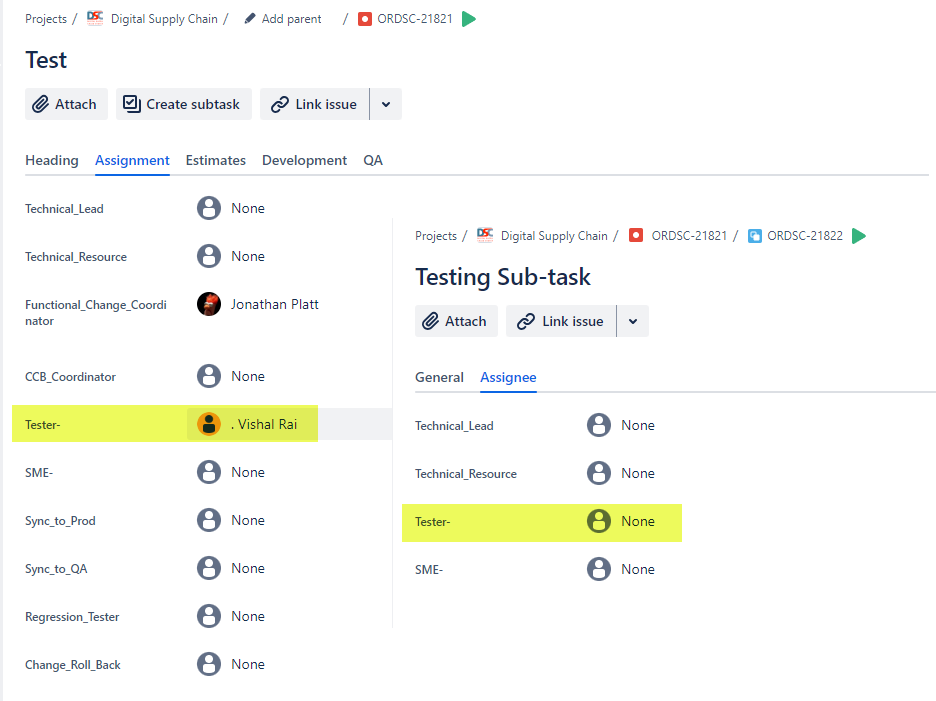Click Change_Roll_Back field label
This screenshot has width=936, height=701.
[x=73, y=665]
